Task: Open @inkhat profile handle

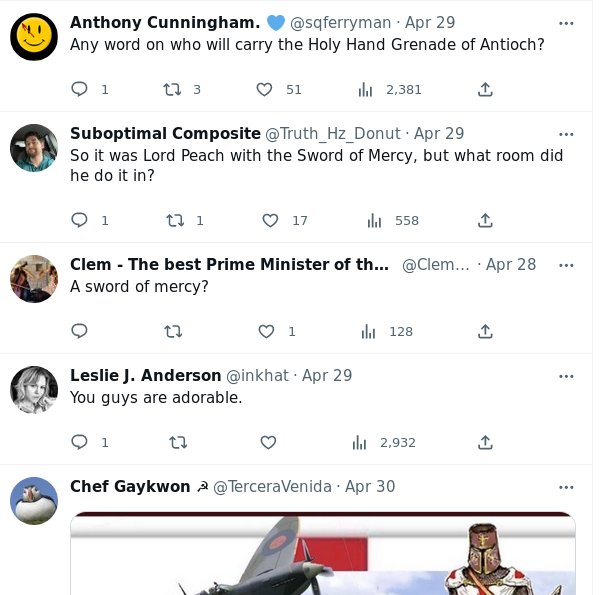Action: [x=257, y=376]
